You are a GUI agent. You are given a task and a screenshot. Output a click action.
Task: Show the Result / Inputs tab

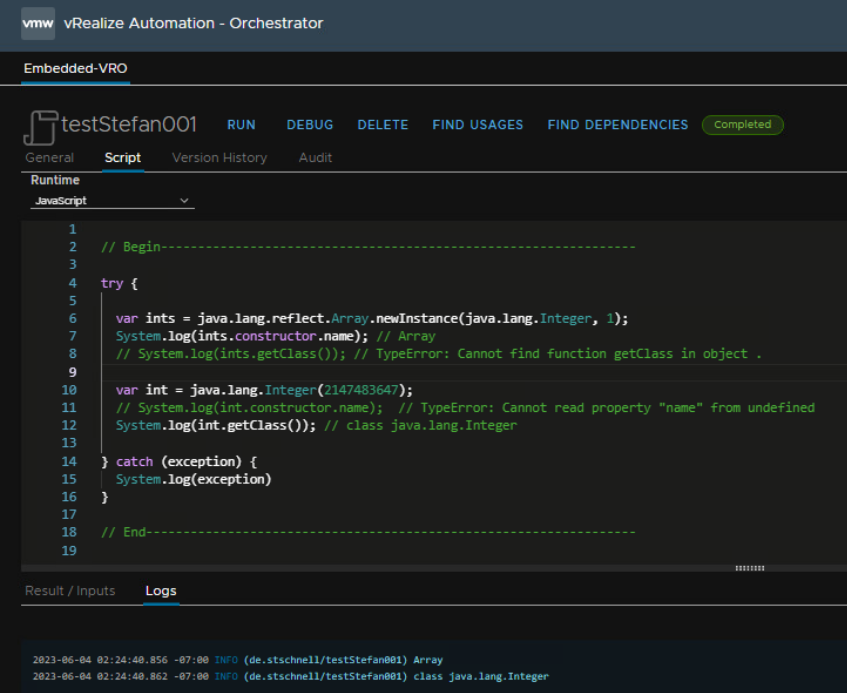[x=70, y=591]
